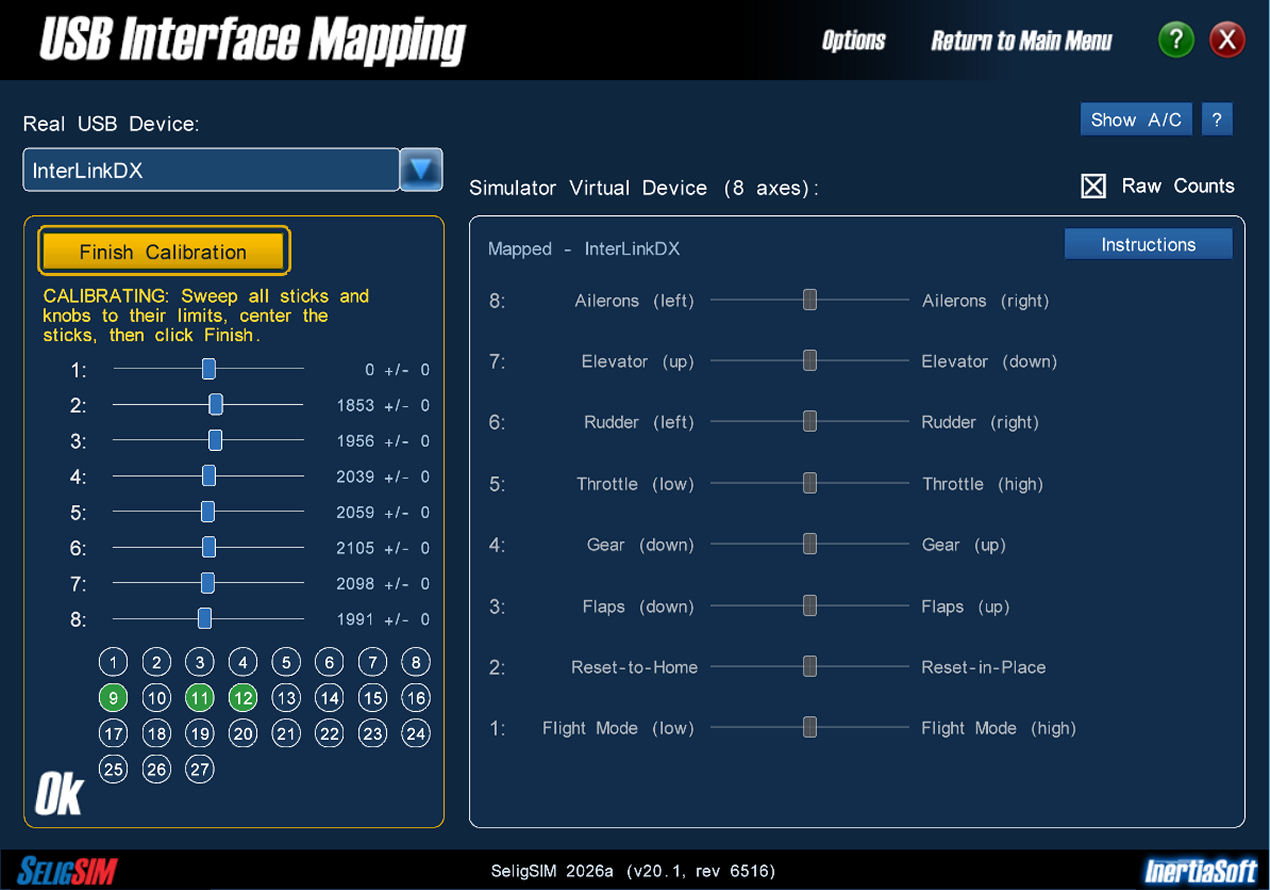This screenshot has height=890, width=1270.
Task: Click the slider handle for input axis 3
Action: pyautogui.click(x=215, y=441)
